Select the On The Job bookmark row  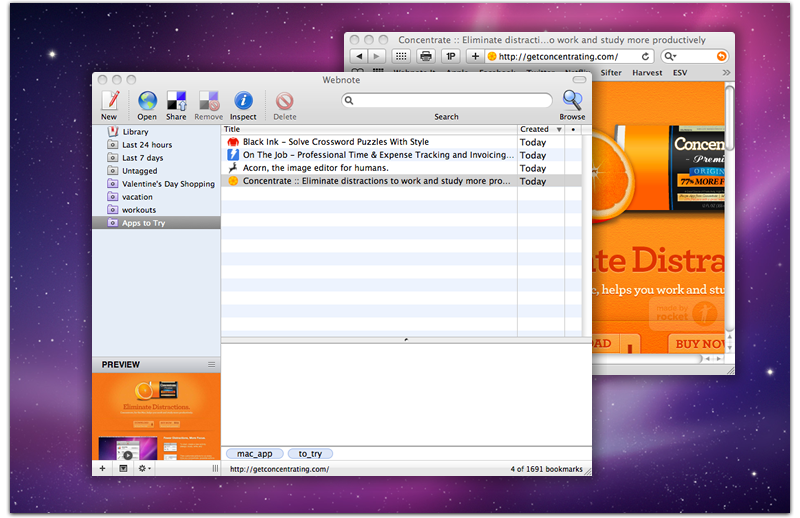(x=401, y=155)
